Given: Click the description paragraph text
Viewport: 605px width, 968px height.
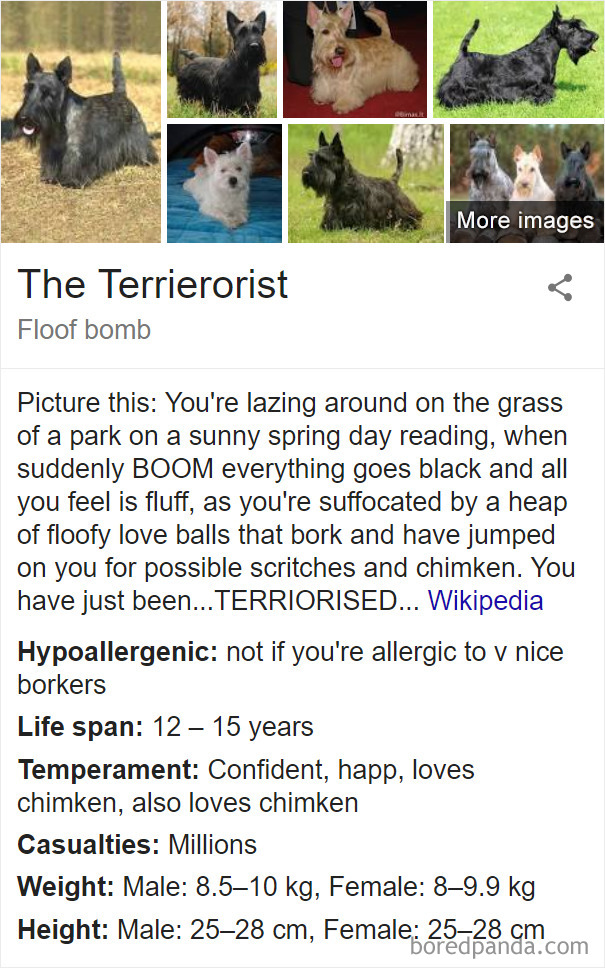Looking at the screenshot, I should tap(290, 500).
